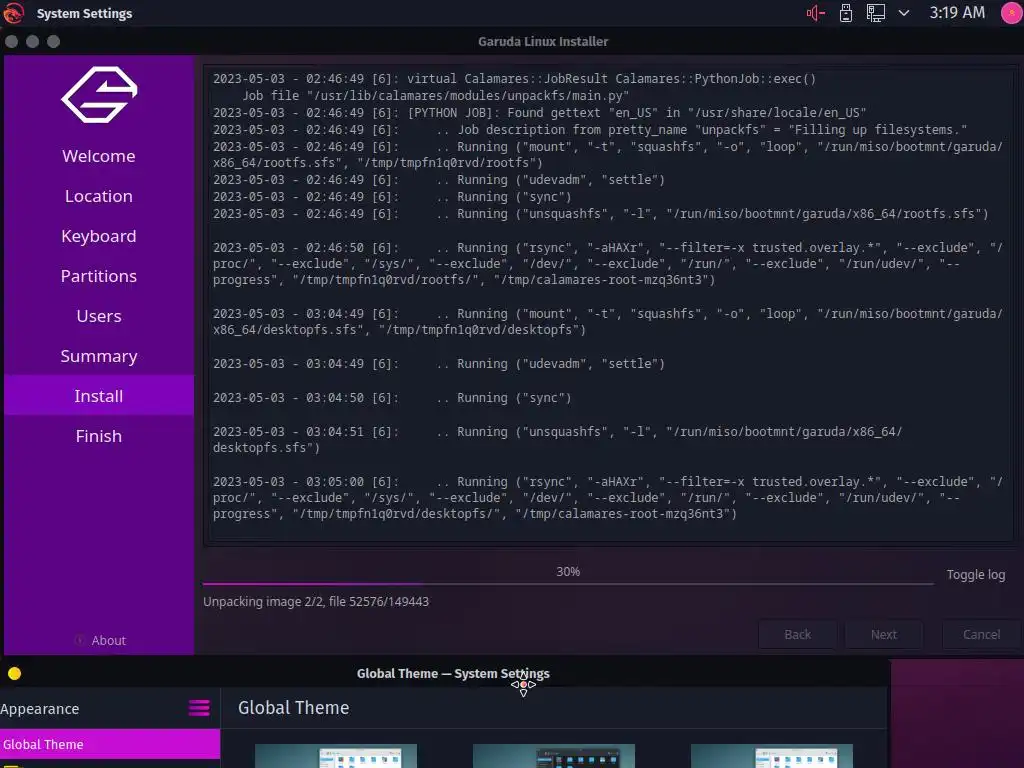
Task: Click the Cancel button in installer
Action: coord(981,634)
